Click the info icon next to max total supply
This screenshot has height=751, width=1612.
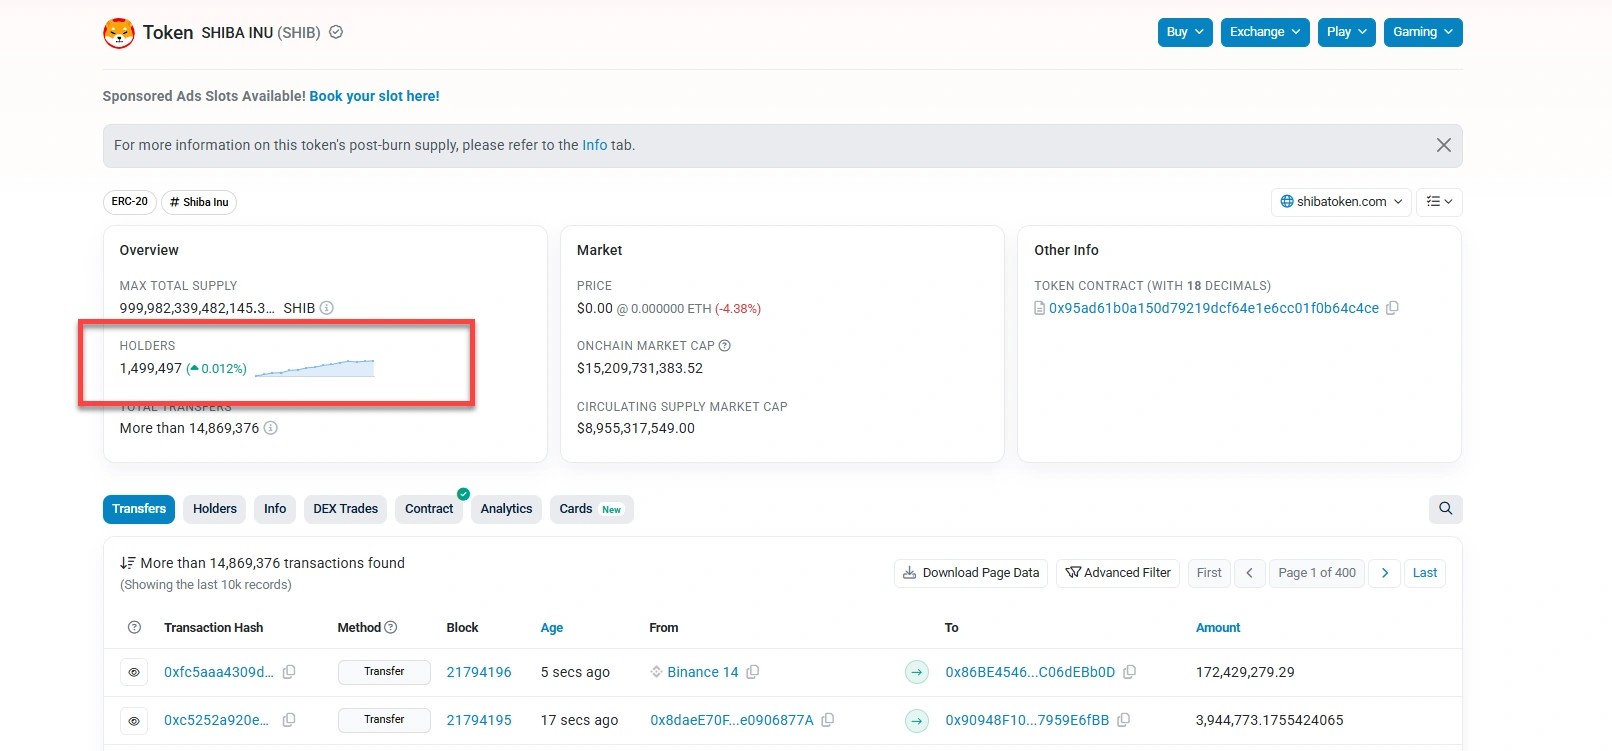pos(326,308)
